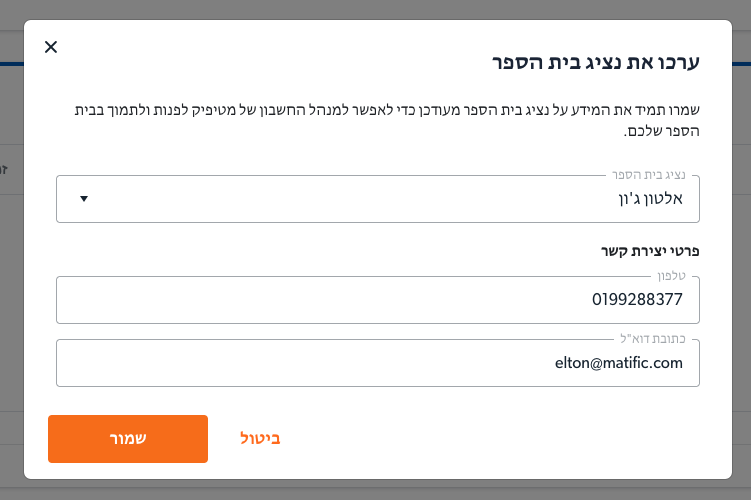The width and height of the screenshot is (751, 500).
Task: Click the description paragraph under the title
Action: click(x=387, y=120)
